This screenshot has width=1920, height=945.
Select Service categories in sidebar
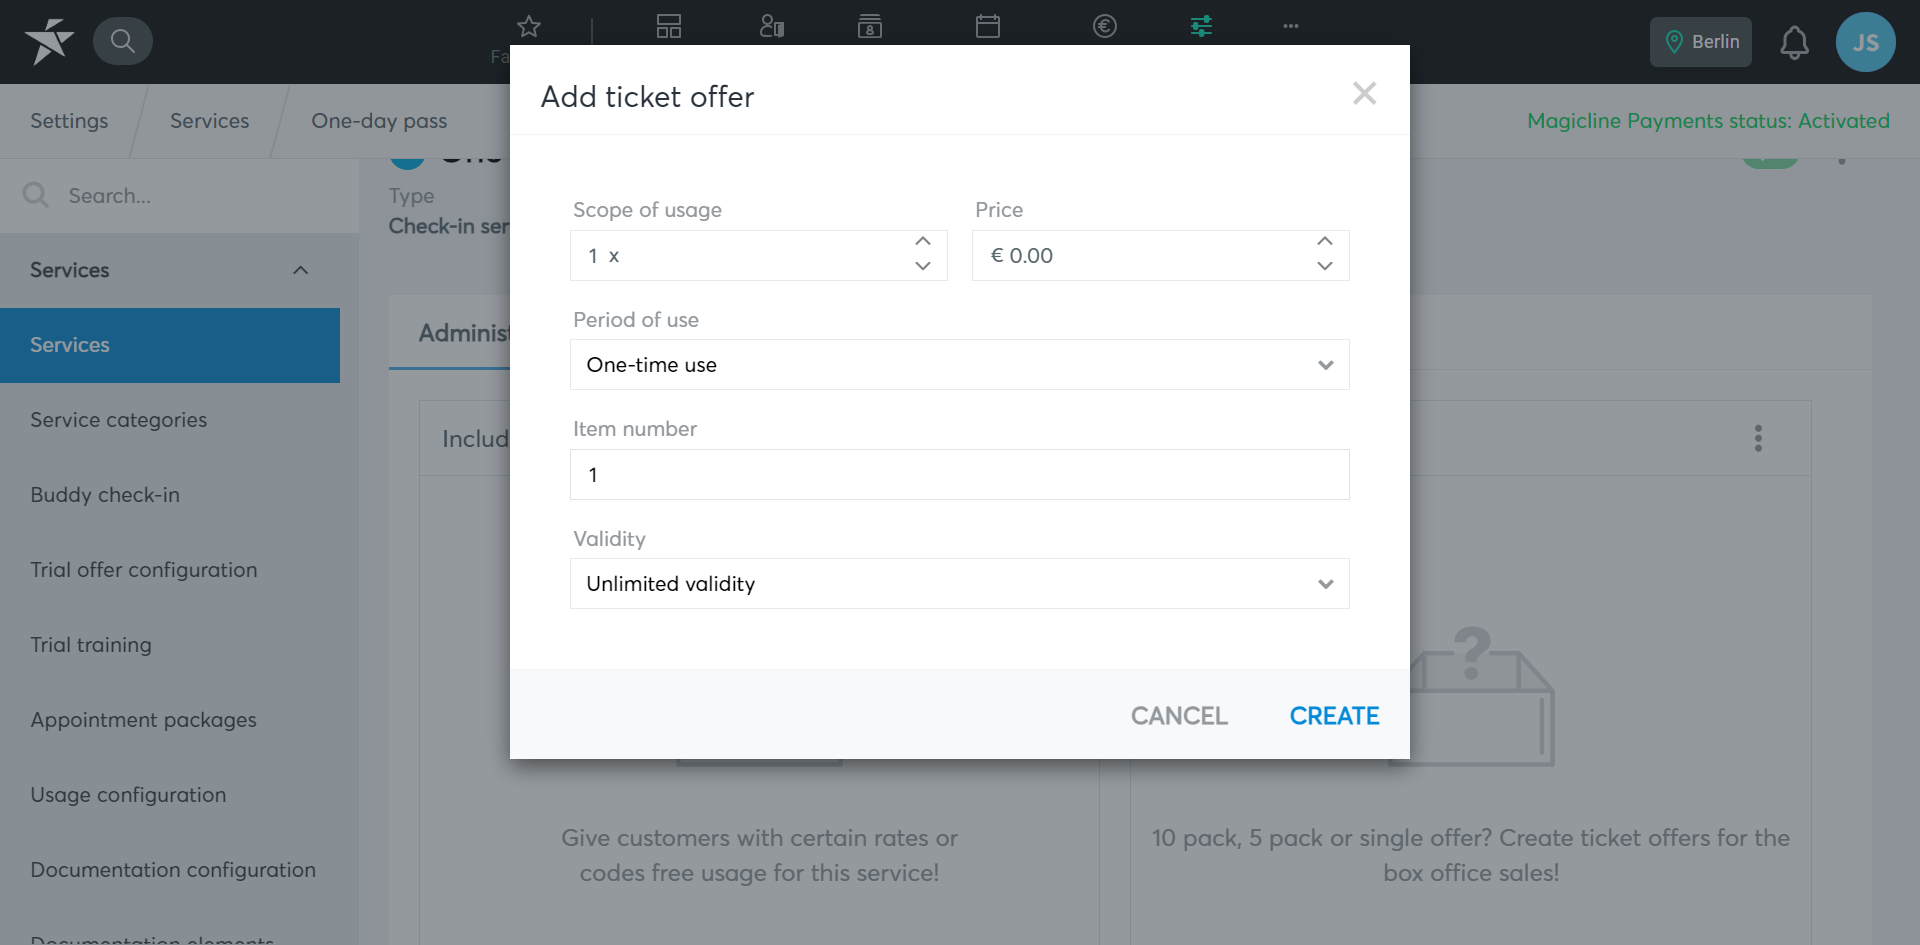click(119, 420)
